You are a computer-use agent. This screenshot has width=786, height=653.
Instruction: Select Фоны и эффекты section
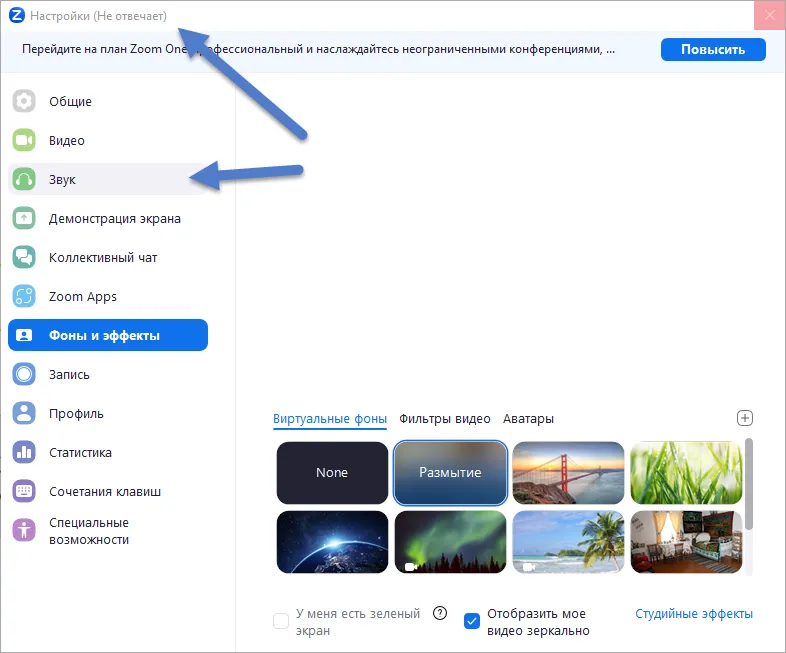(x=108, y=335)
